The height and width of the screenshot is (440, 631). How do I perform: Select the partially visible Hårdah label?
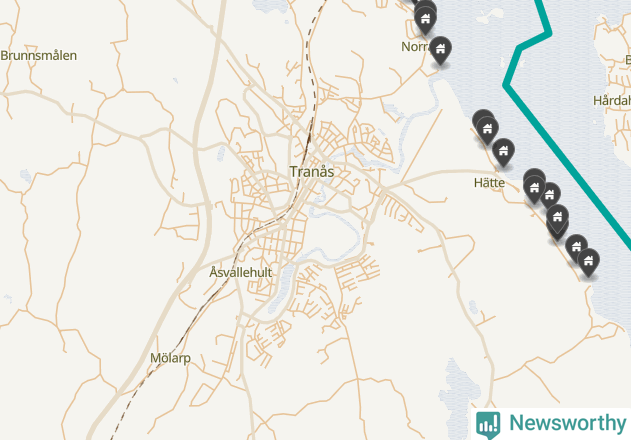click(x=612, y=100)
